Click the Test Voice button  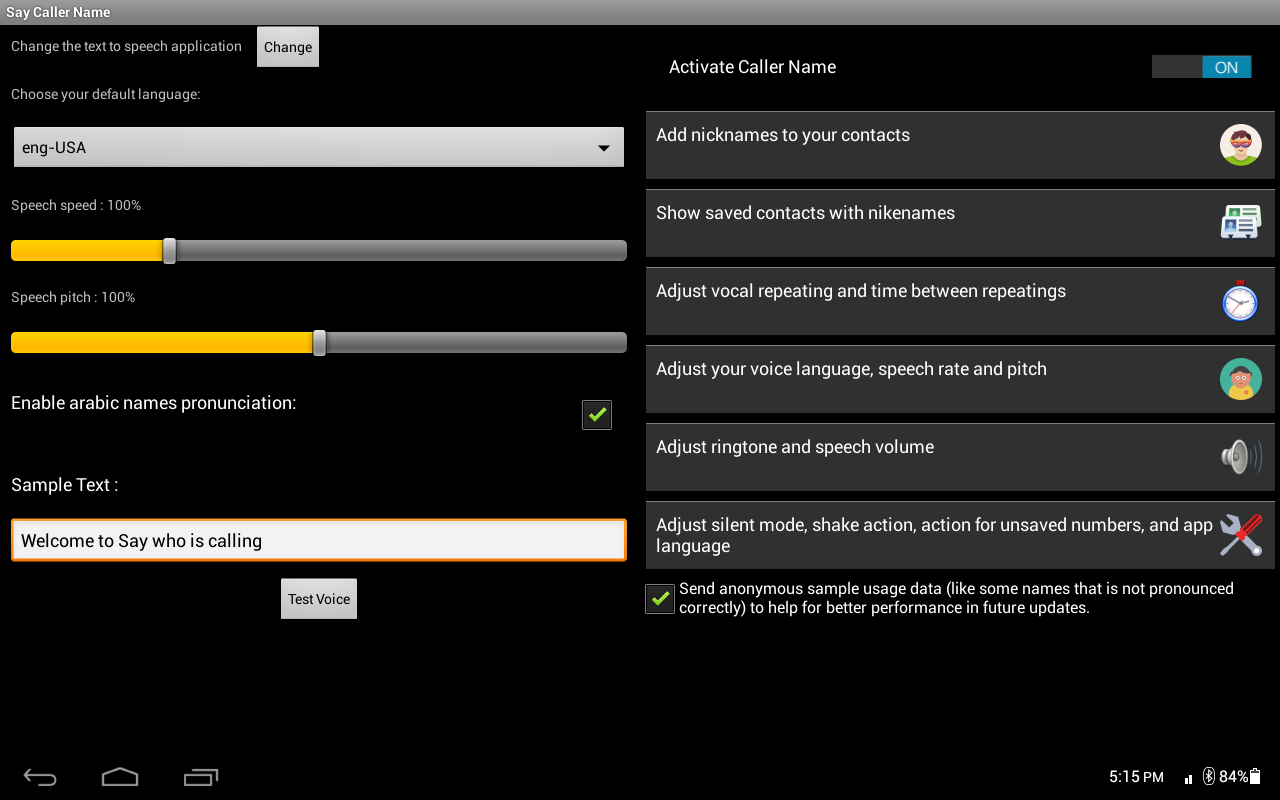[319, 599]
